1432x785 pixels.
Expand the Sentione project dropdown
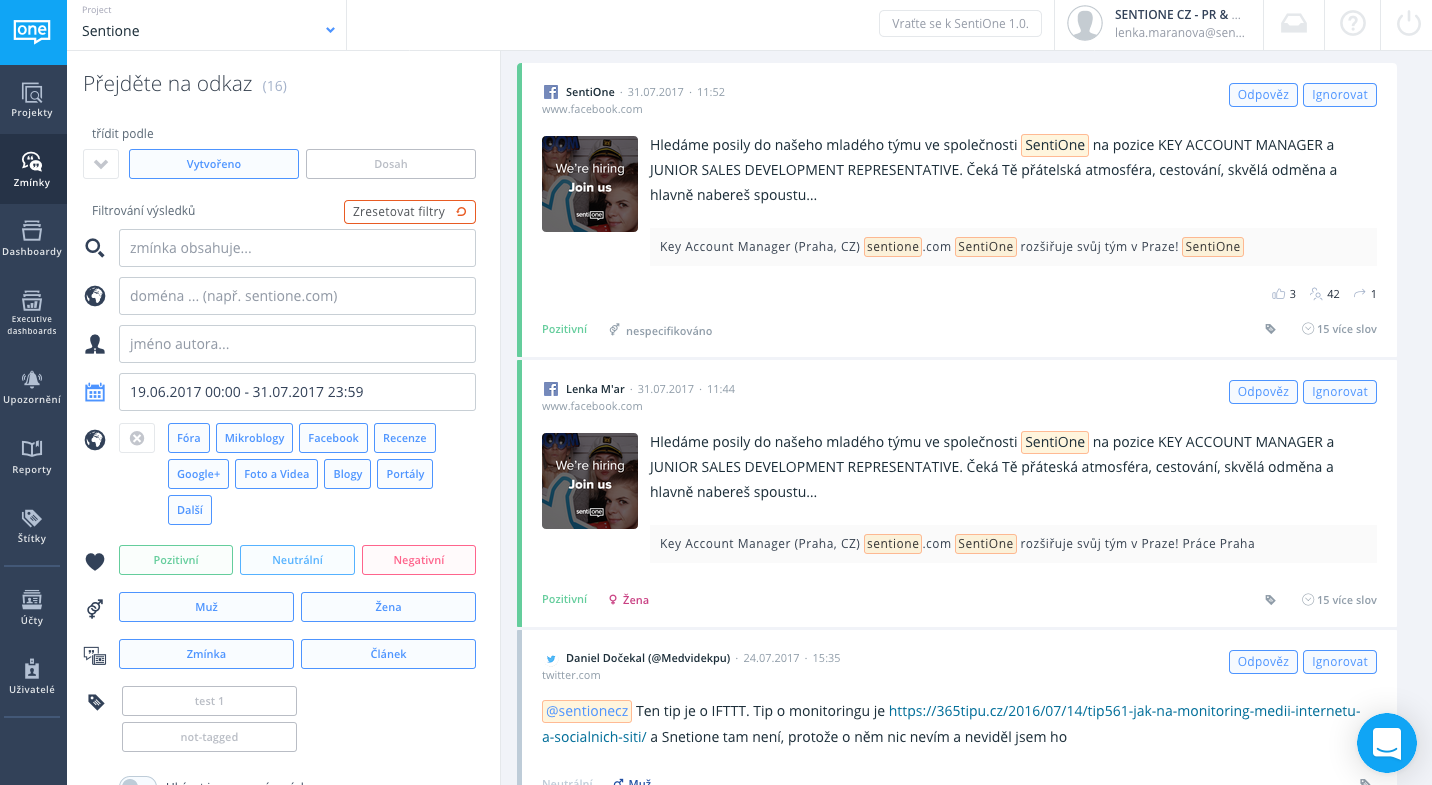[x=330, y=31]
